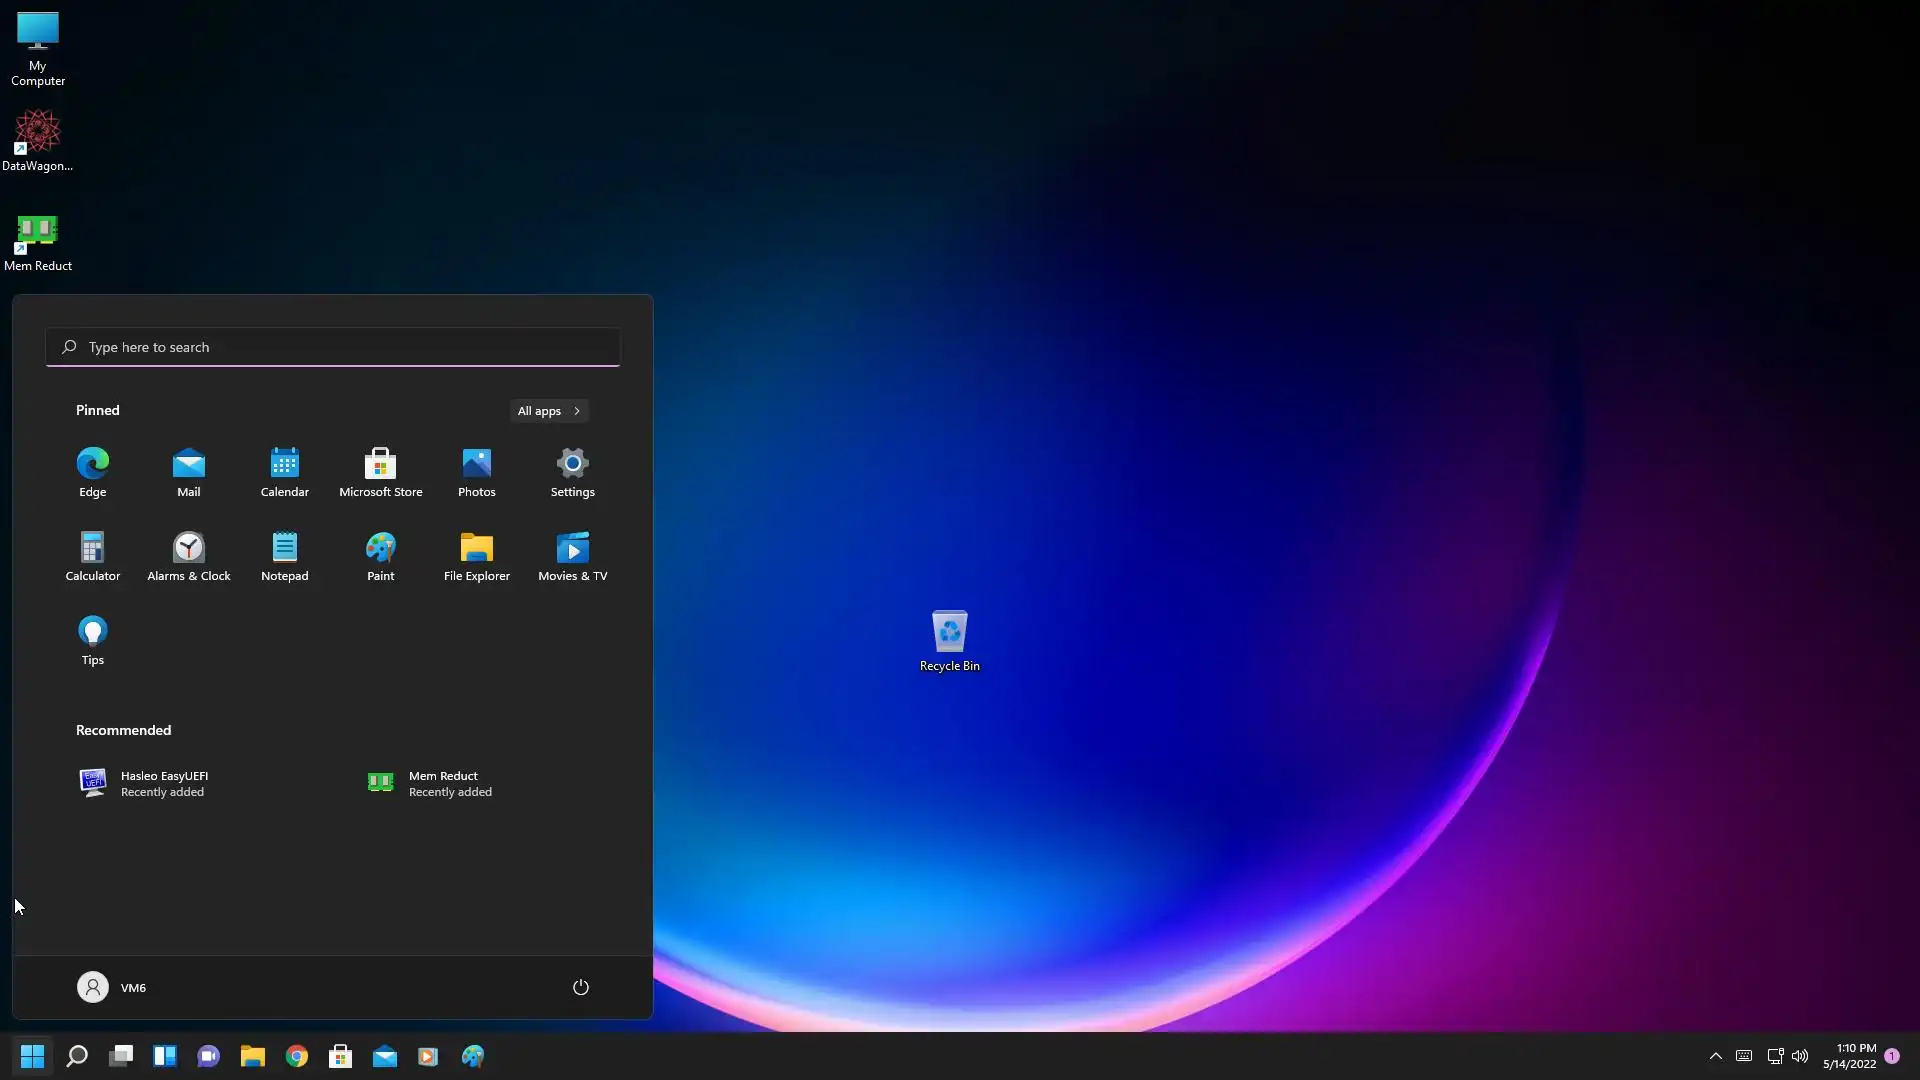Click the Type here to search field
This screenshot has height=1080, width=1920.
(333, 347)
